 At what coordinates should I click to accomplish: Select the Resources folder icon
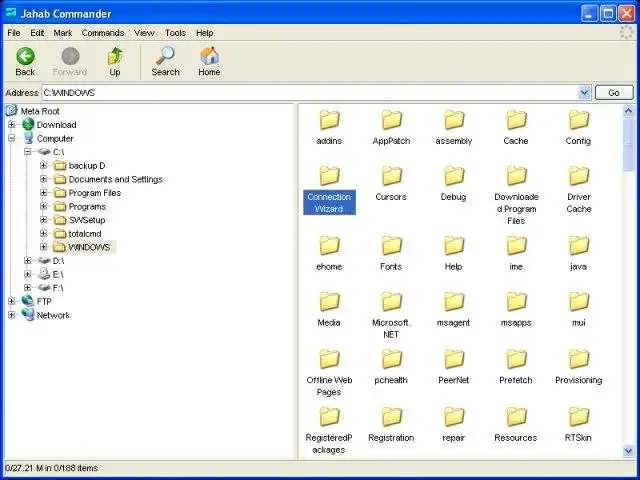(x=516, y=417)
